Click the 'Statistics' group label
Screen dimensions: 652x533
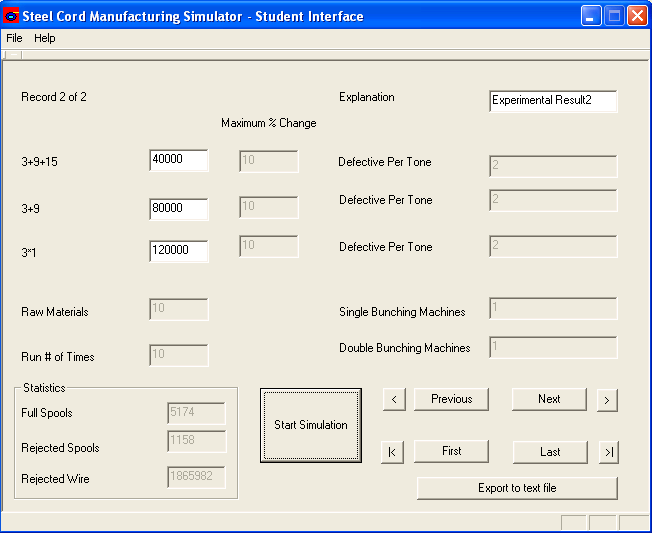pyautogui.click(x=44, y=388)
